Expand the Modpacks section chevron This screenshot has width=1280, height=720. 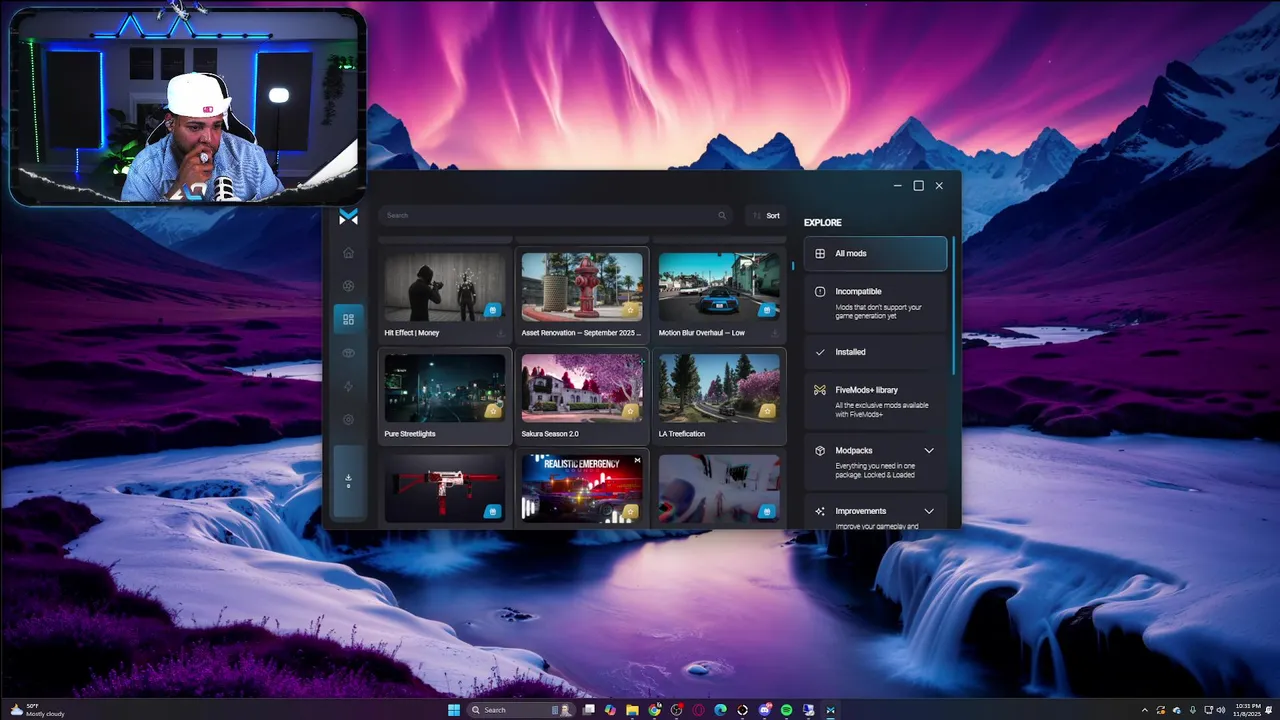[929, 451]
